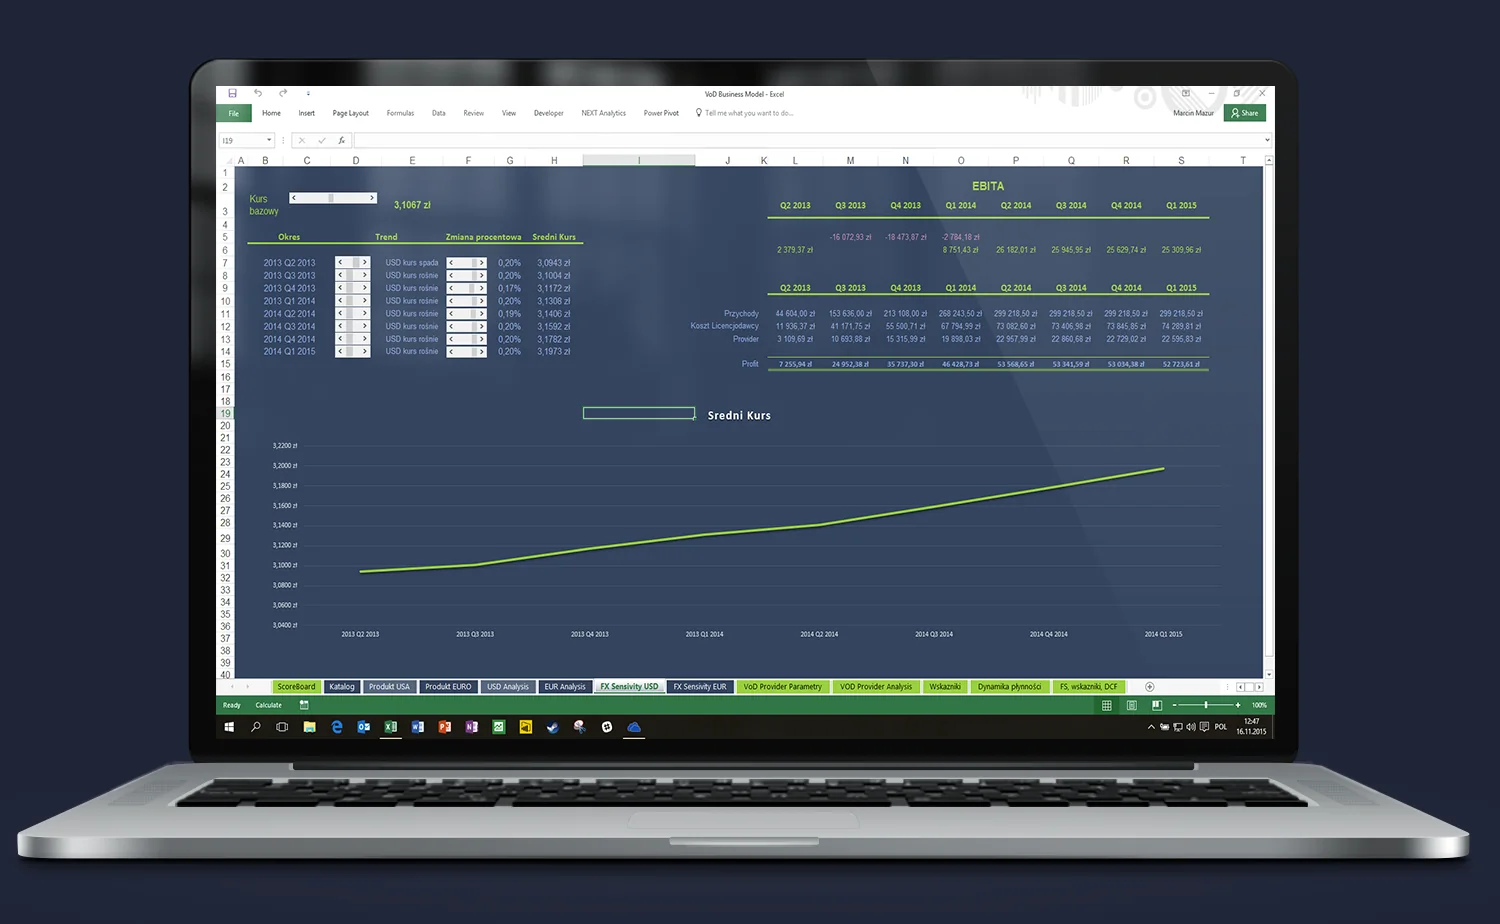This screenshot has height=924, width=1500.
Task: Open the Review ribbon tab
Action: [473, 113]
